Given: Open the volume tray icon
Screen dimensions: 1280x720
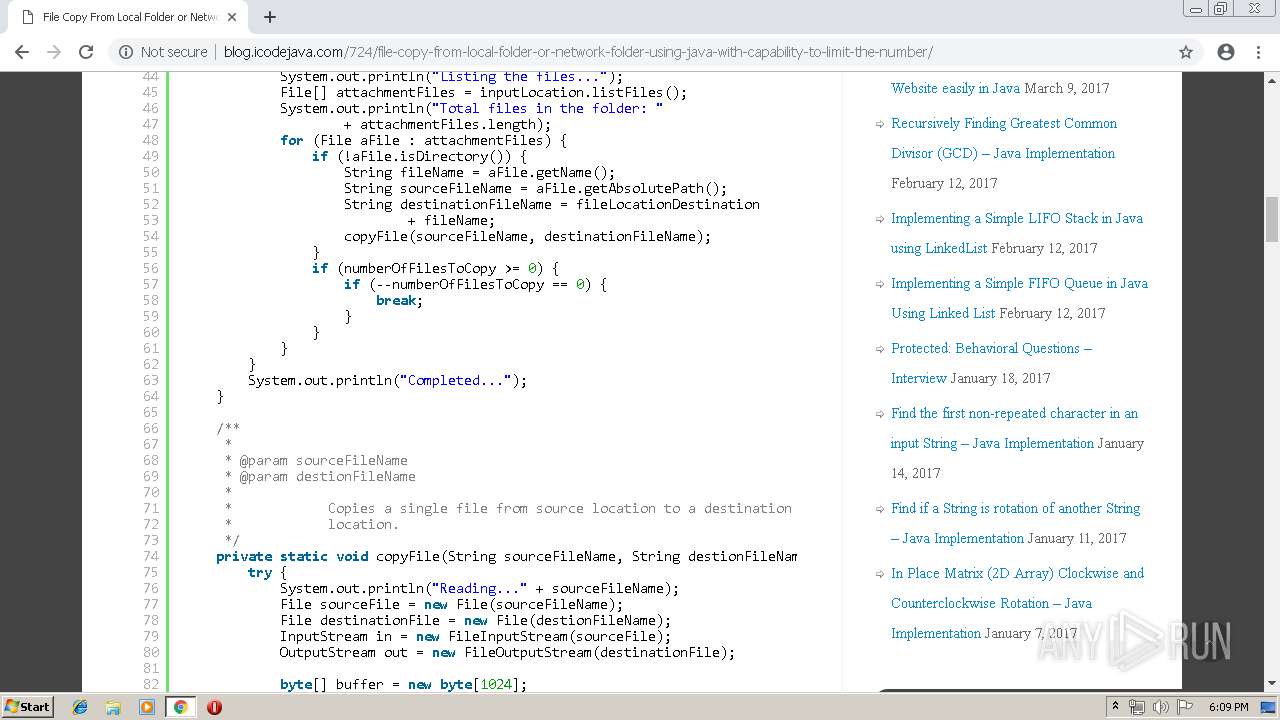Looking at the screenshot, I should click(x=1161, y=707).
